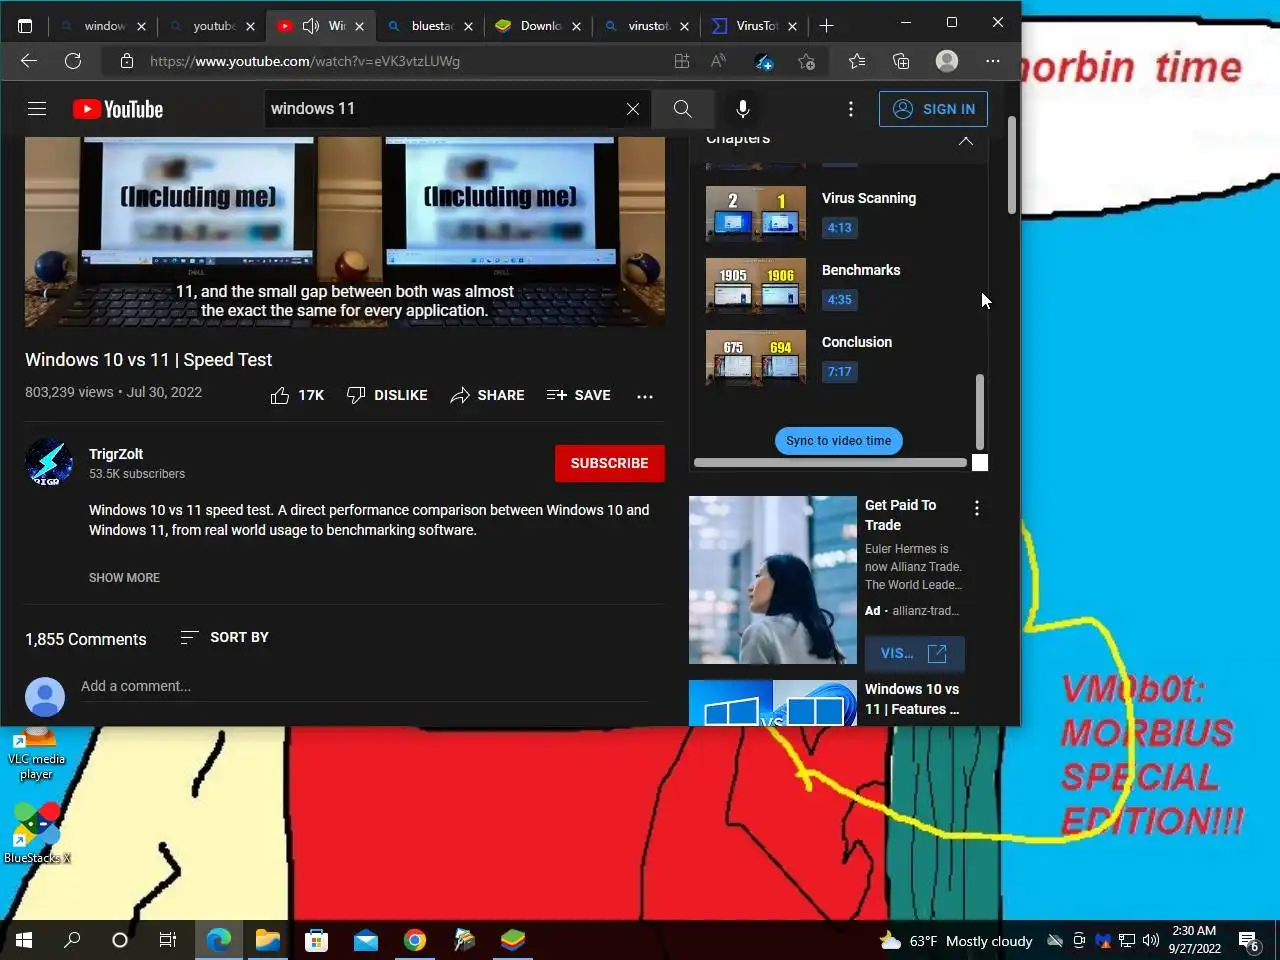This screenshot has width=1280, height=960.
Task: Open the Edge Favorites list
Action: pyautogui.click(x=857, y=61)
